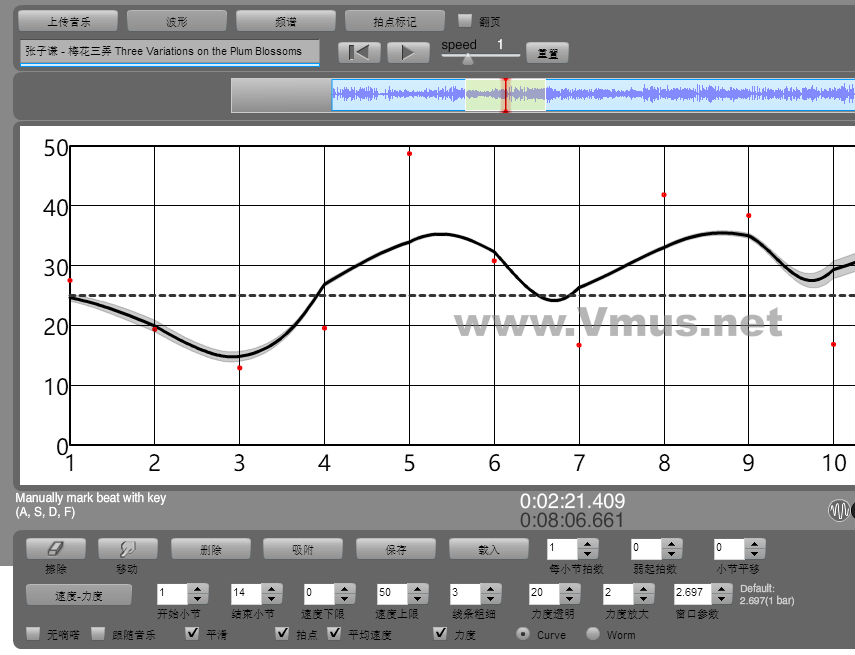Click the 上传音乐 upload music button

tap(68, 21)
